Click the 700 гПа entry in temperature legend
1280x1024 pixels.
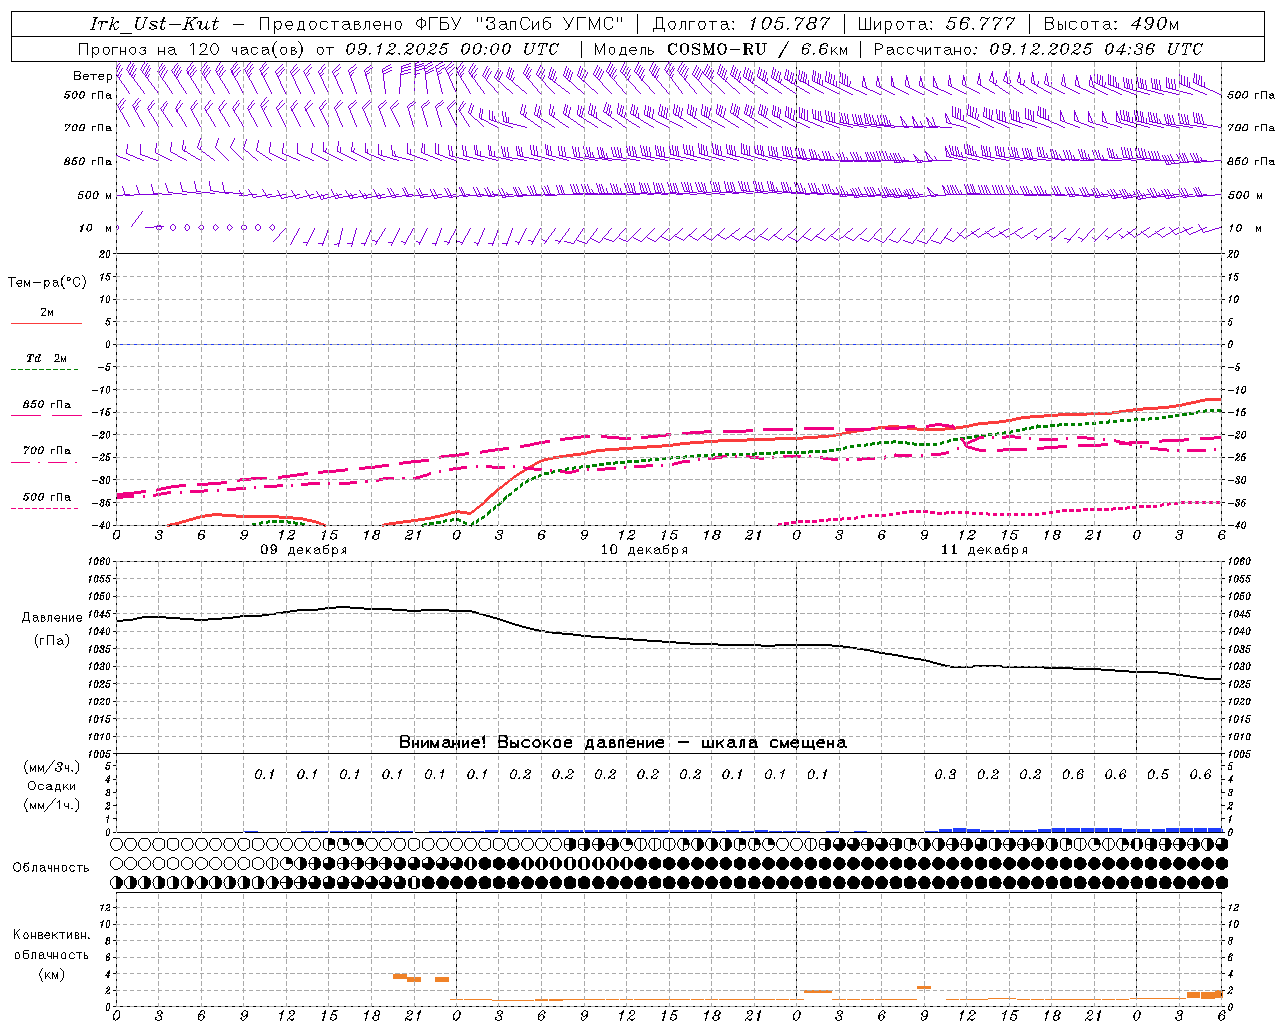pos(47,450)
